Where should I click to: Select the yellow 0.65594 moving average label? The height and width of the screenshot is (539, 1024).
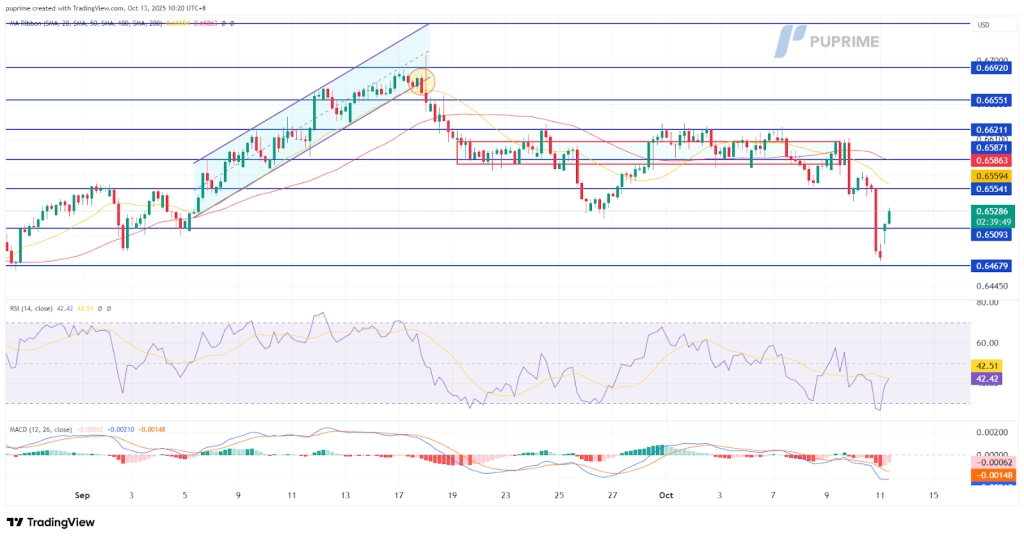(993, 175)
